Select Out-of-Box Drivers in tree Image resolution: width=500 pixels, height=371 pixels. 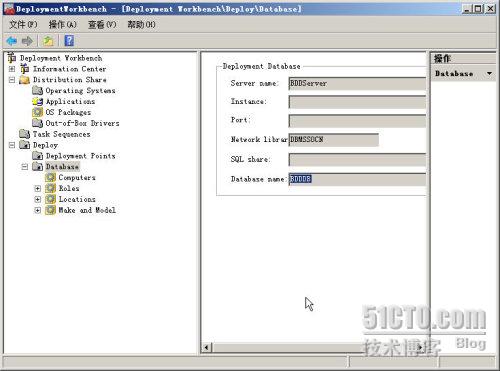pyautogui.click(x=82, y=123)
